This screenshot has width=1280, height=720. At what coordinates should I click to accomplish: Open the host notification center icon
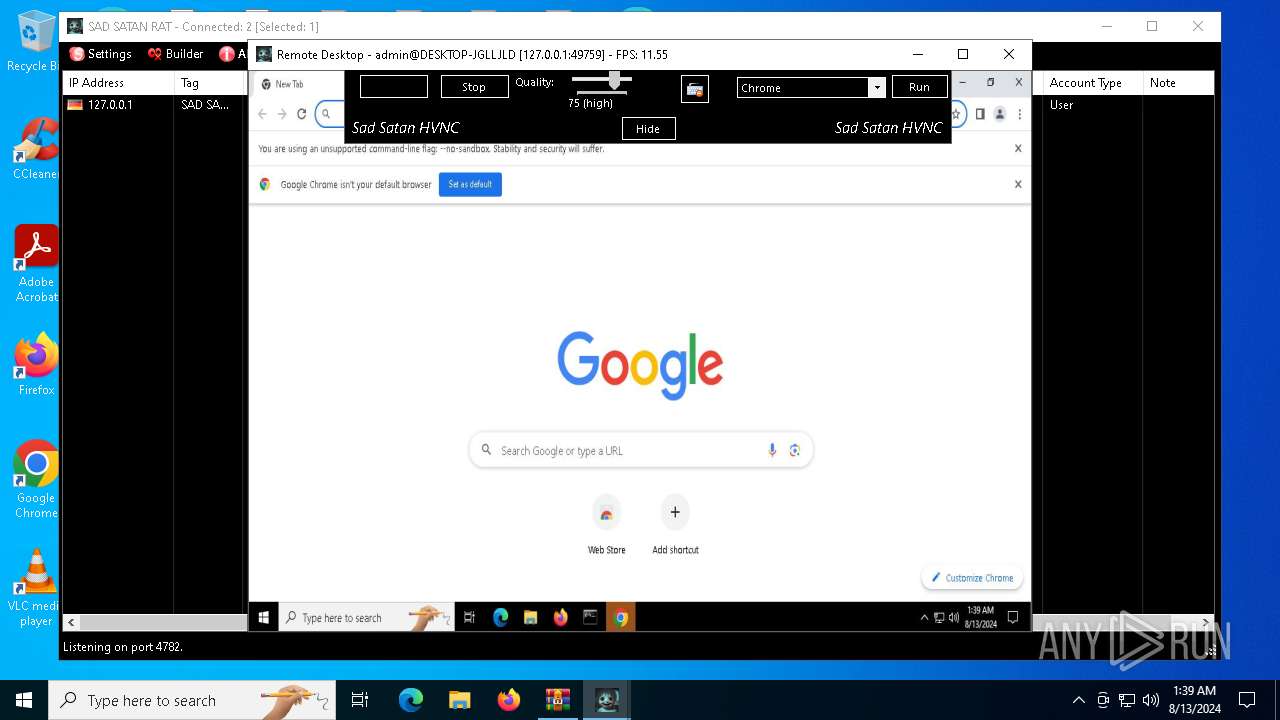coord(1247,700)
